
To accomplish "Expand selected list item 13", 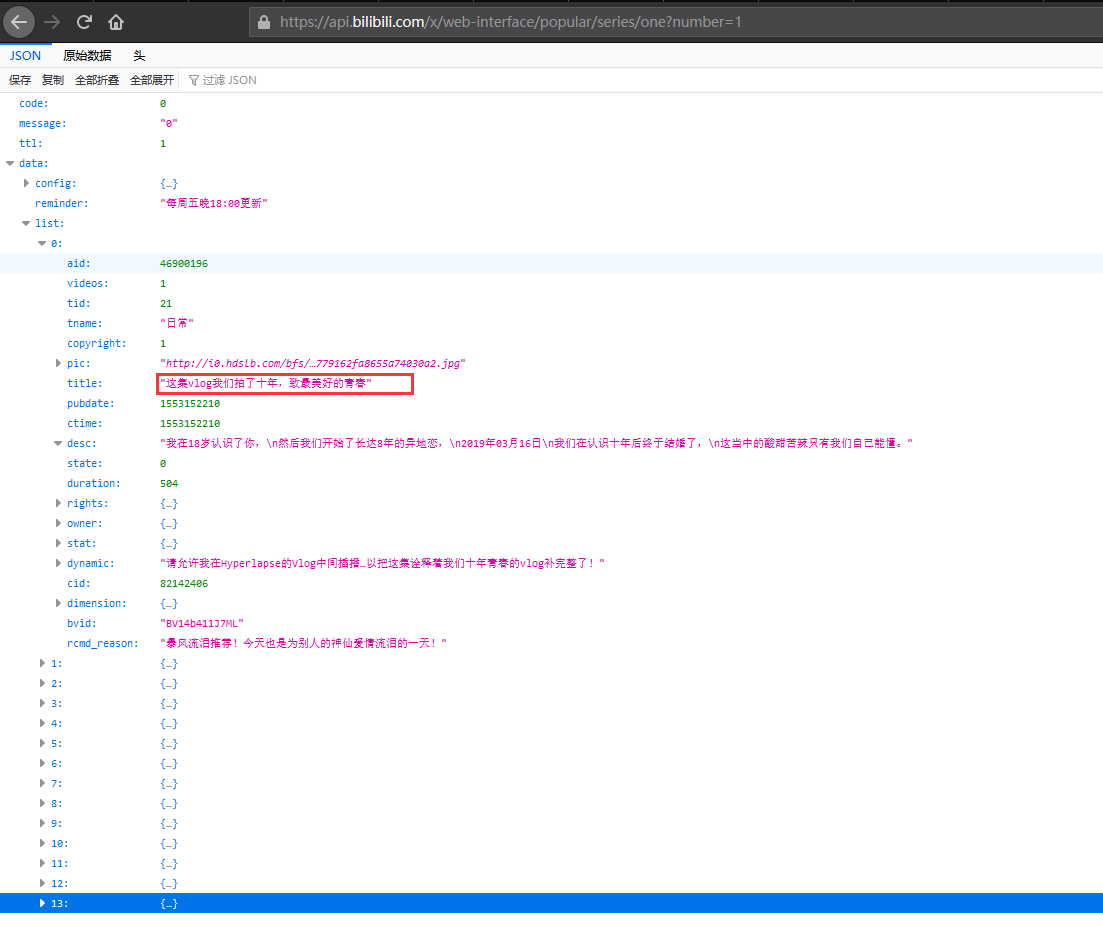I will coord(42,903).
